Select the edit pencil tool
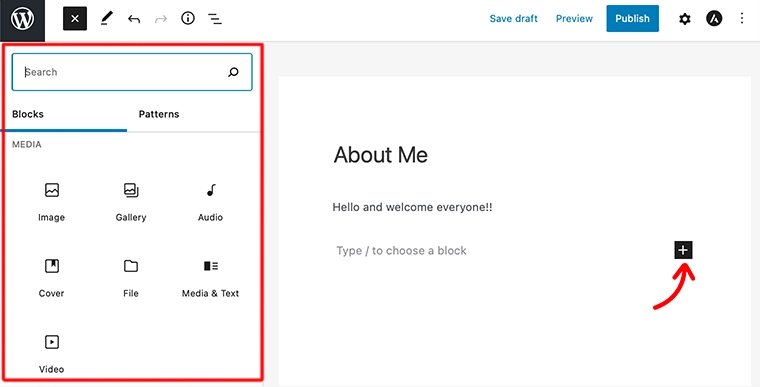Viewport: 760px width, 387px height. [x=106, y=19]
